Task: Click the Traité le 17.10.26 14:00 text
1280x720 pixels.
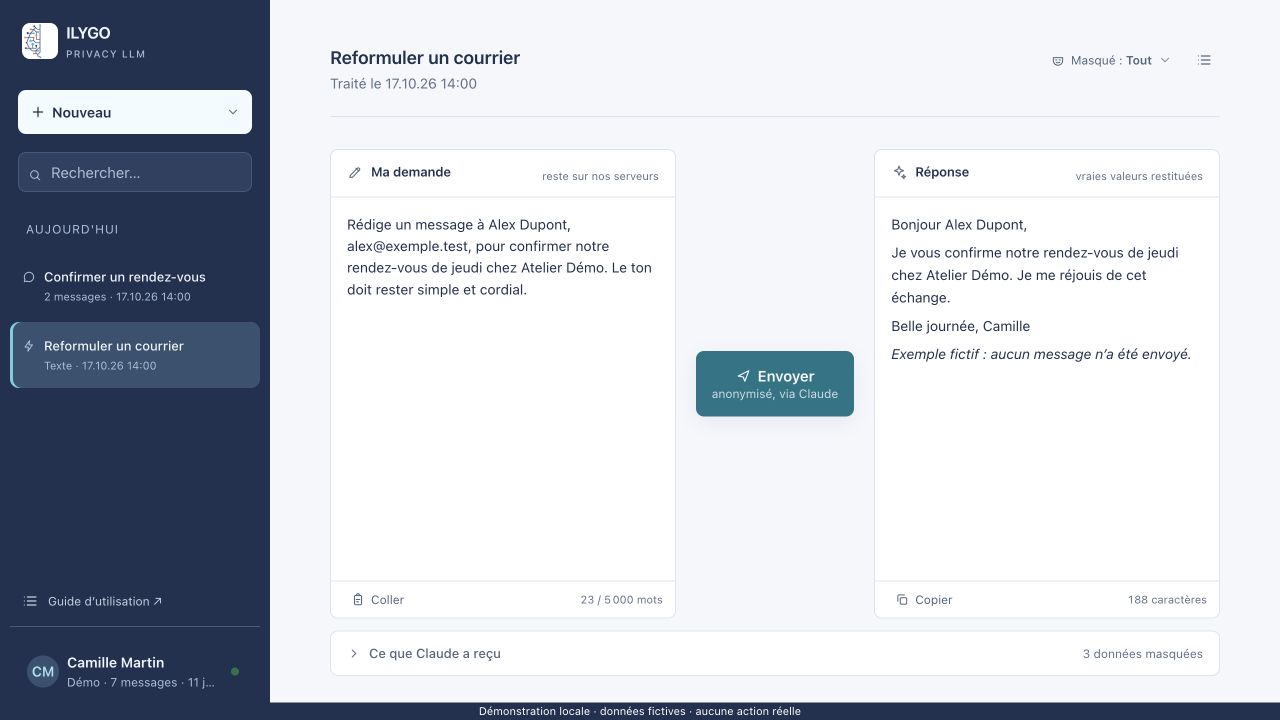Action: coord(403,84)
